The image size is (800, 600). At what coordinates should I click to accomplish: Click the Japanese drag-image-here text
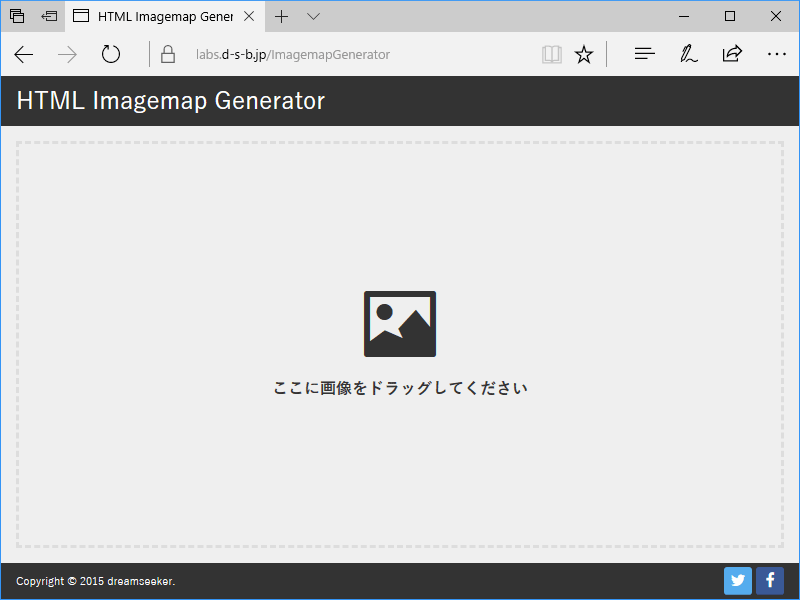[400, 388]
